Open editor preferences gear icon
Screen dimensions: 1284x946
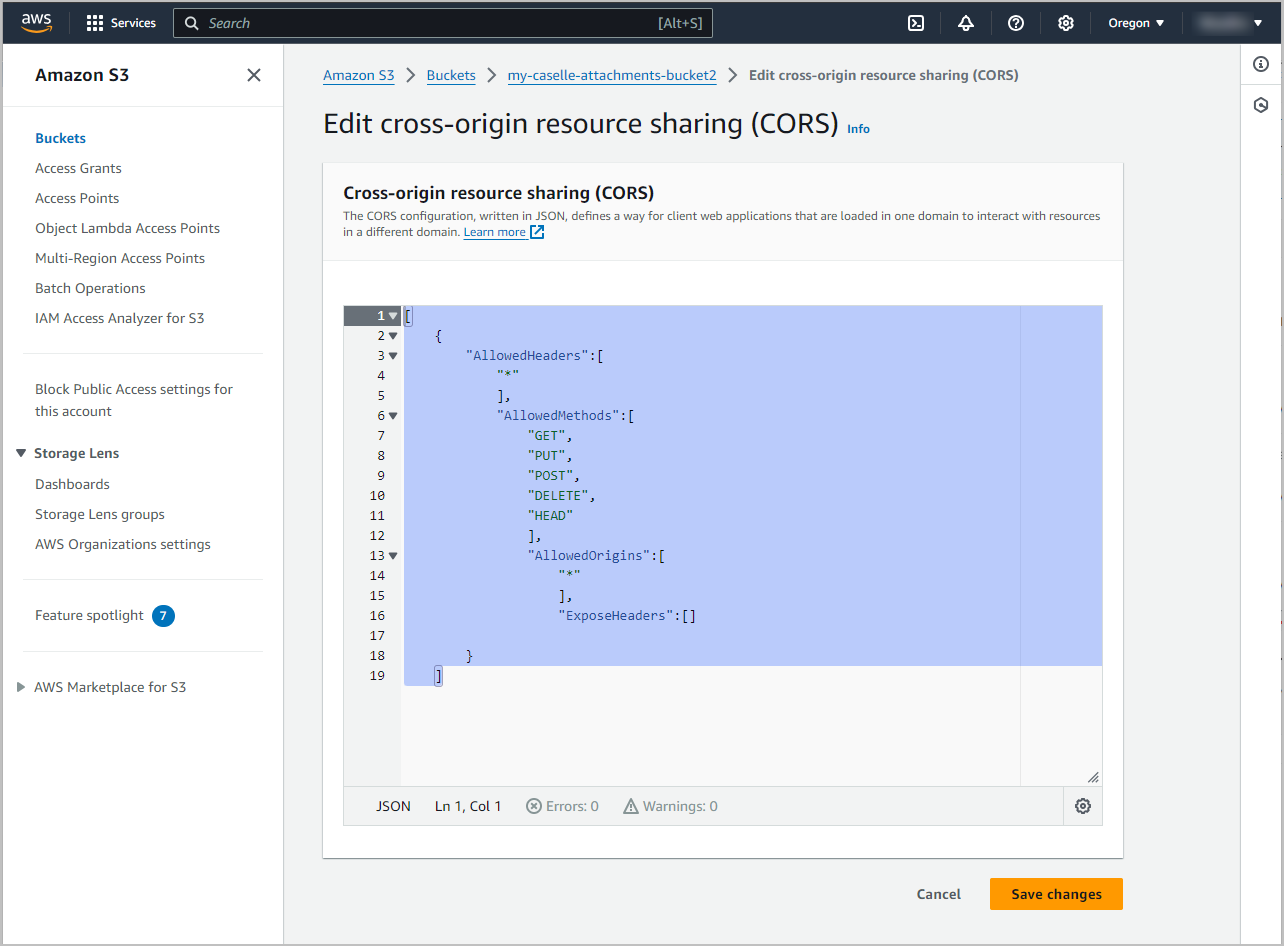point(1083,806)
